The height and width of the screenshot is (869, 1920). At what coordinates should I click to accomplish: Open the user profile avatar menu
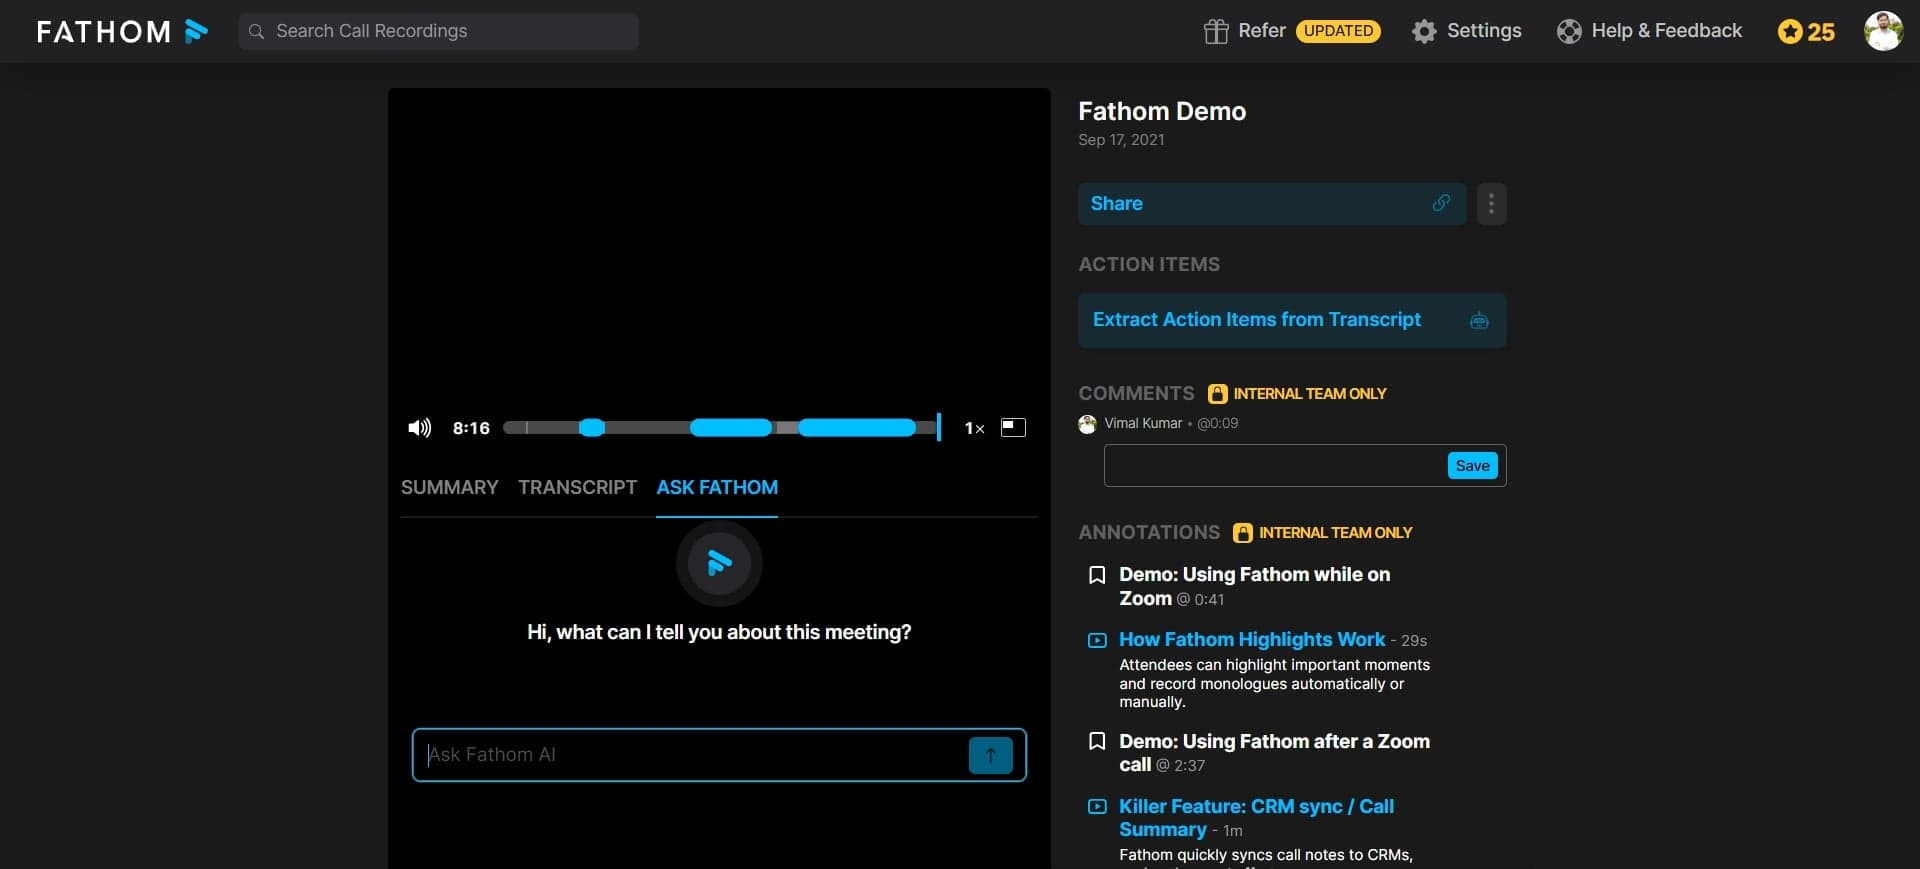tap(1883, 31)
